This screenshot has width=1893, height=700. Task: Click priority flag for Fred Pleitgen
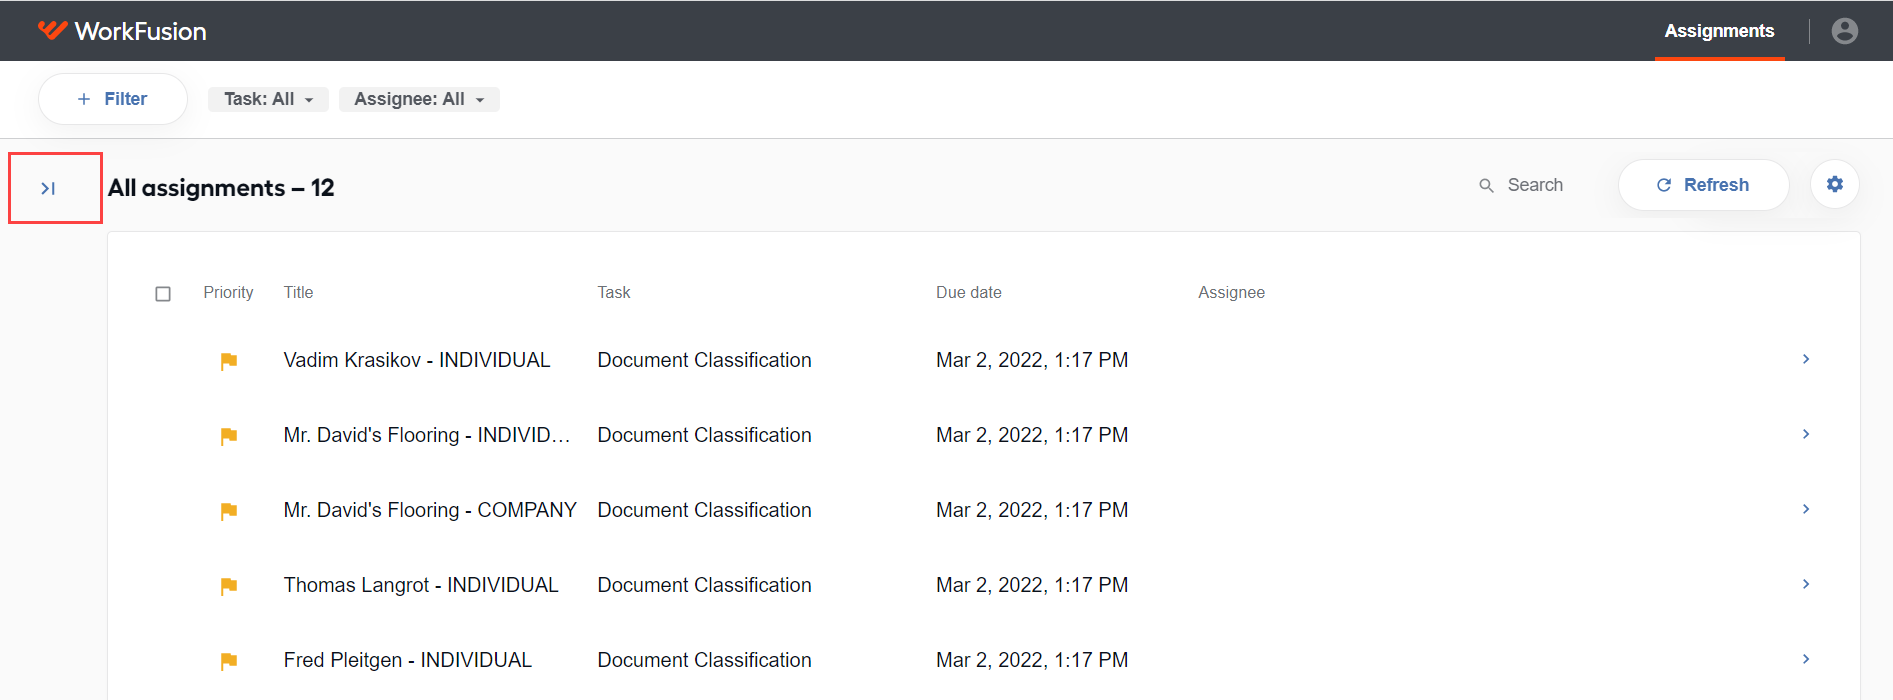229,661
